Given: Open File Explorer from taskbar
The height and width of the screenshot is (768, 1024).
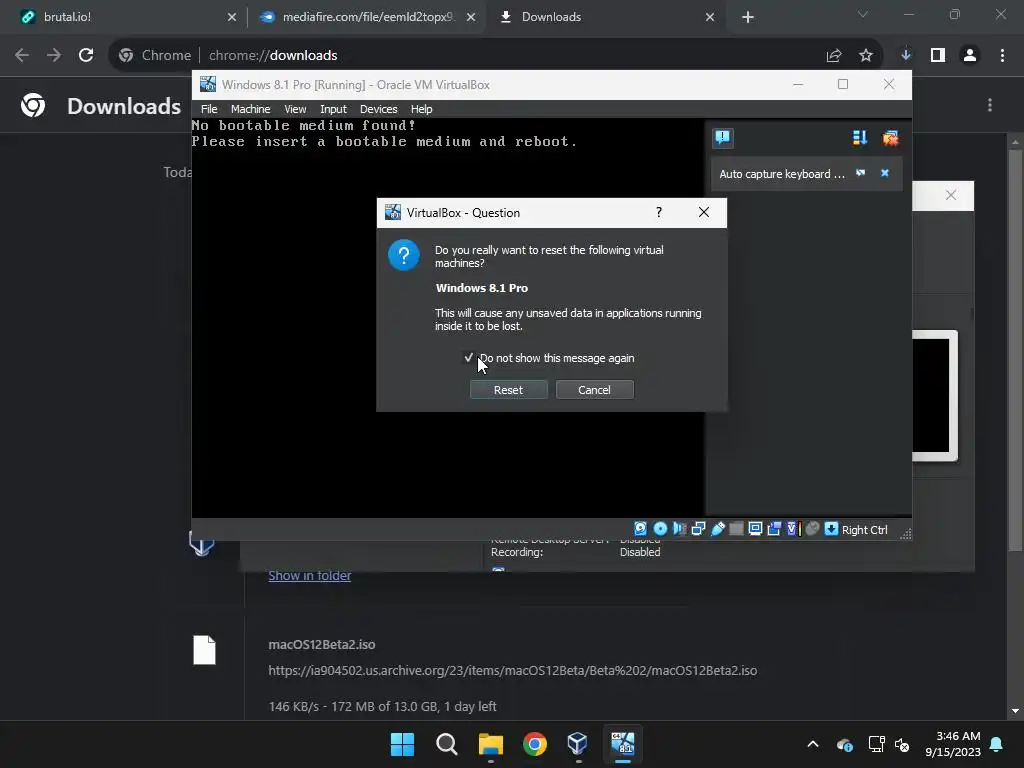Looking at the screenshot, I should click(x=490, y=744).
